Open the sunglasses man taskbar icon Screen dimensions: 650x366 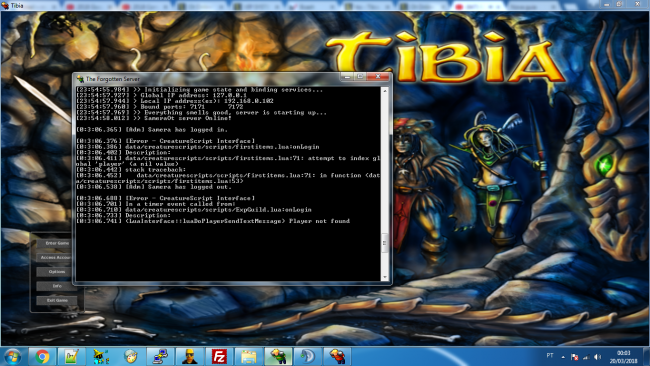[189, 356]
